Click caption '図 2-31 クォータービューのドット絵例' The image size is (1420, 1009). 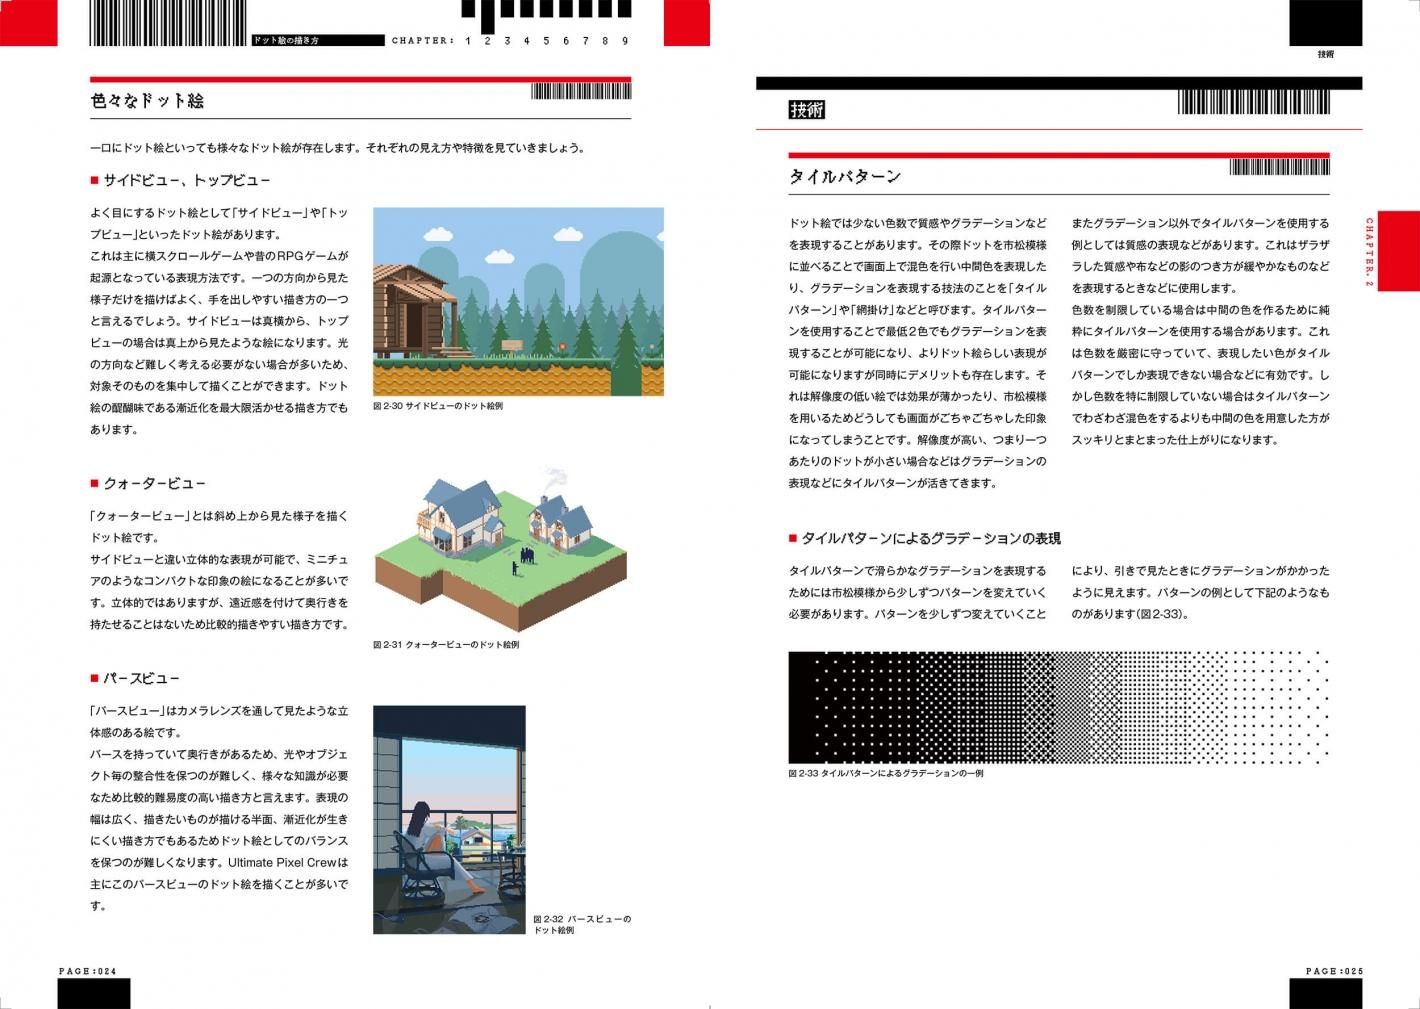(x=446, y=645)
